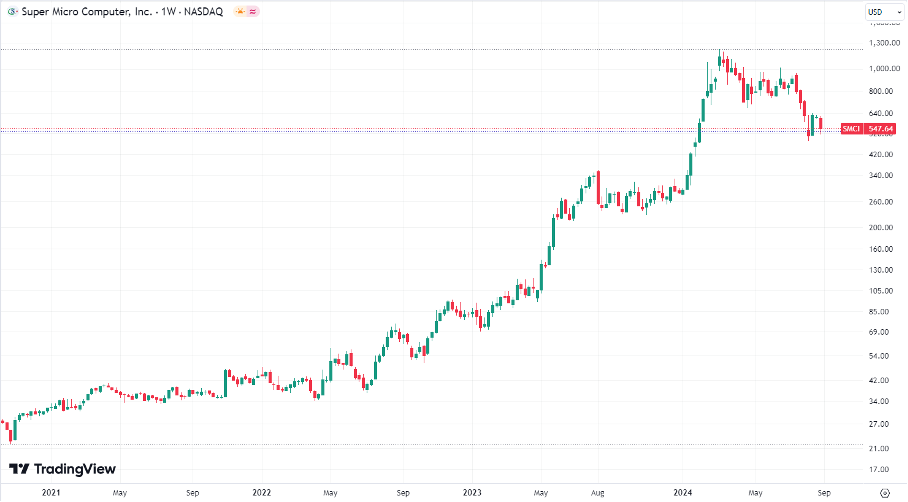
Task: Click the 2024 label on the time axis
Action: coord(685,492)
